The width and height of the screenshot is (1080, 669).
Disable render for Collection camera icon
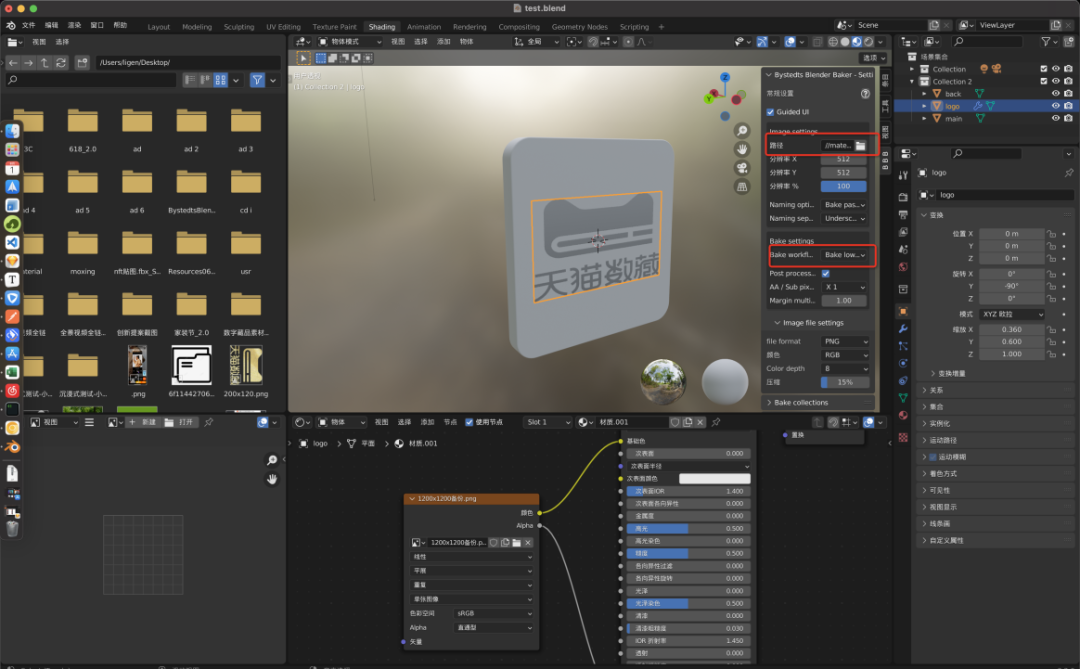tap(1068, 69)
